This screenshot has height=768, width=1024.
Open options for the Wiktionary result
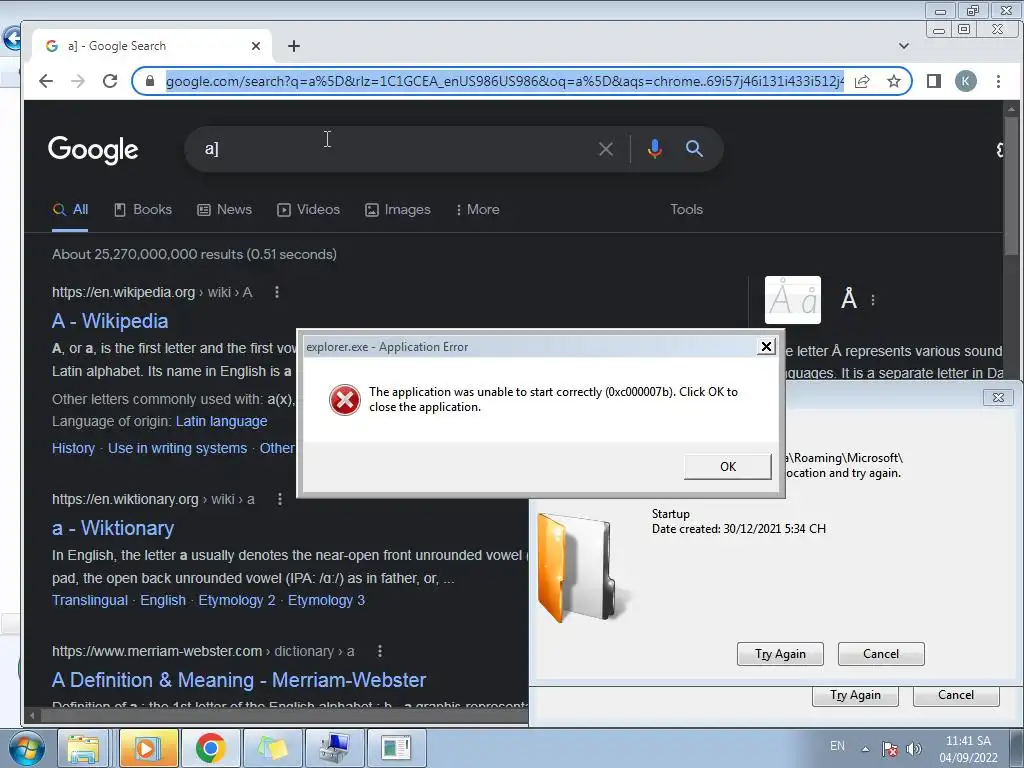click(280, 499)
